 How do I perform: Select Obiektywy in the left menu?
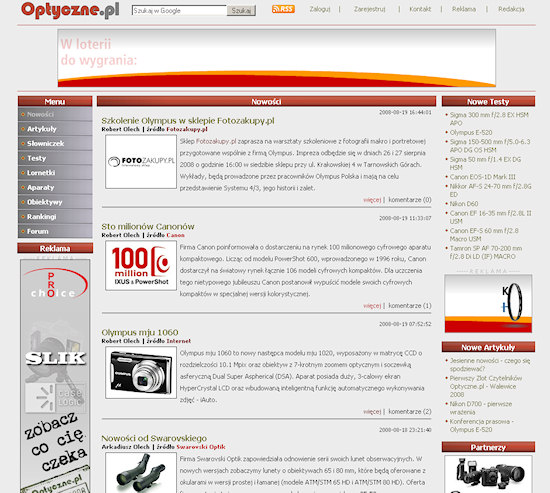point(55,202)
